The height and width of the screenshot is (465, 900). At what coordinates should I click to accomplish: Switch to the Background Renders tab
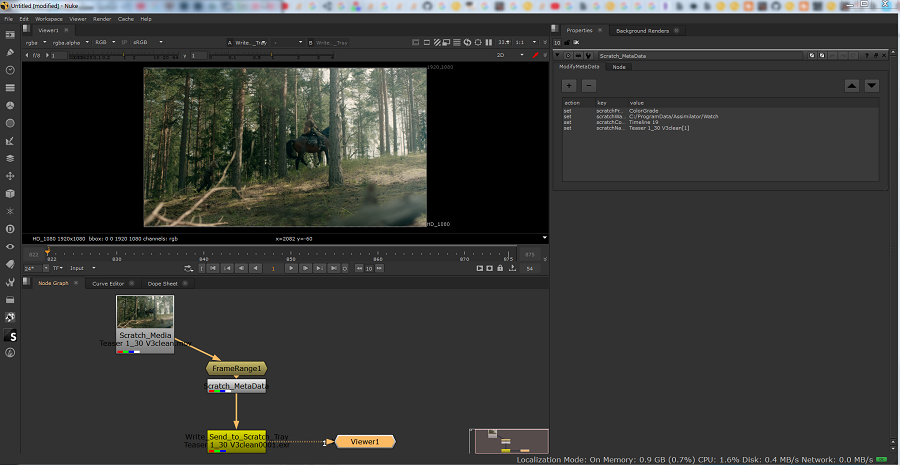(x=642, y=30)
